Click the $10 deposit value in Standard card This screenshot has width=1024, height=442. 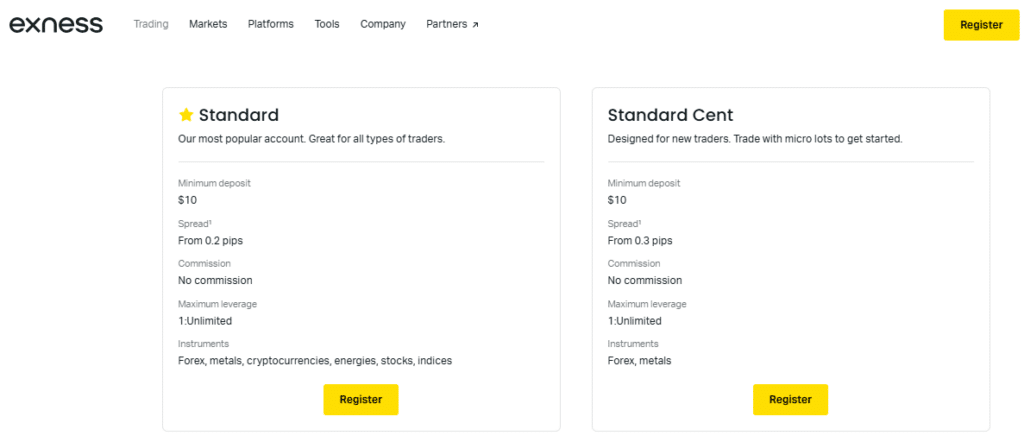pos(187,200)
